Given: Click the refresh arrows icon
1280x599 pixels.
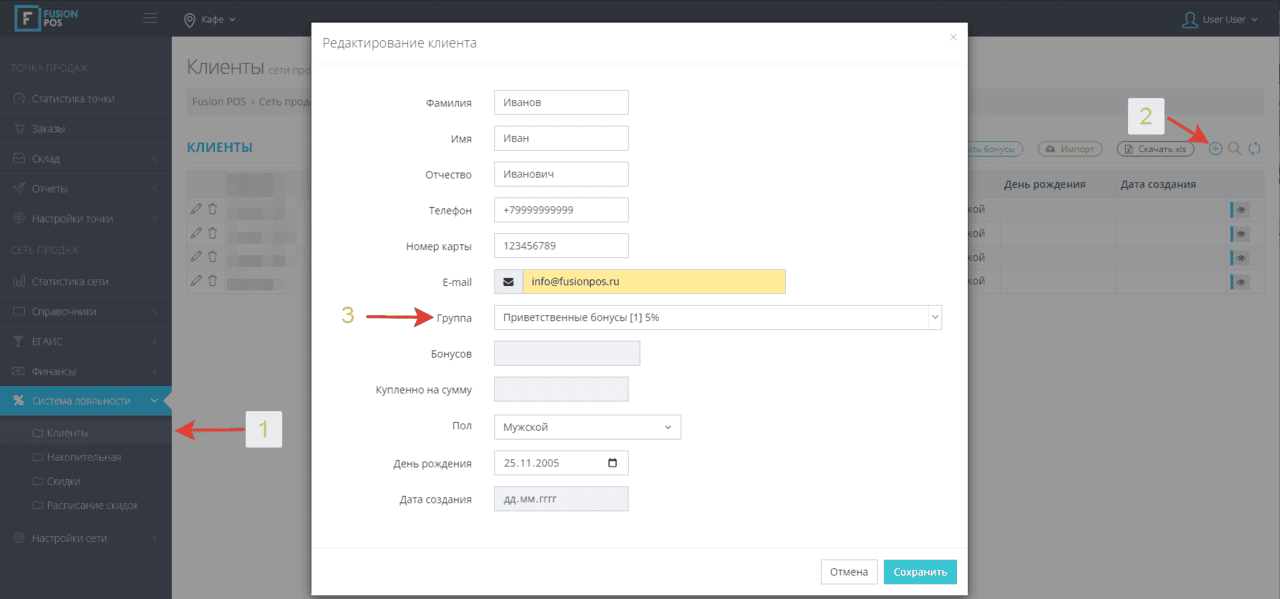Looking at the screenshot, I should pos(1255,148).
